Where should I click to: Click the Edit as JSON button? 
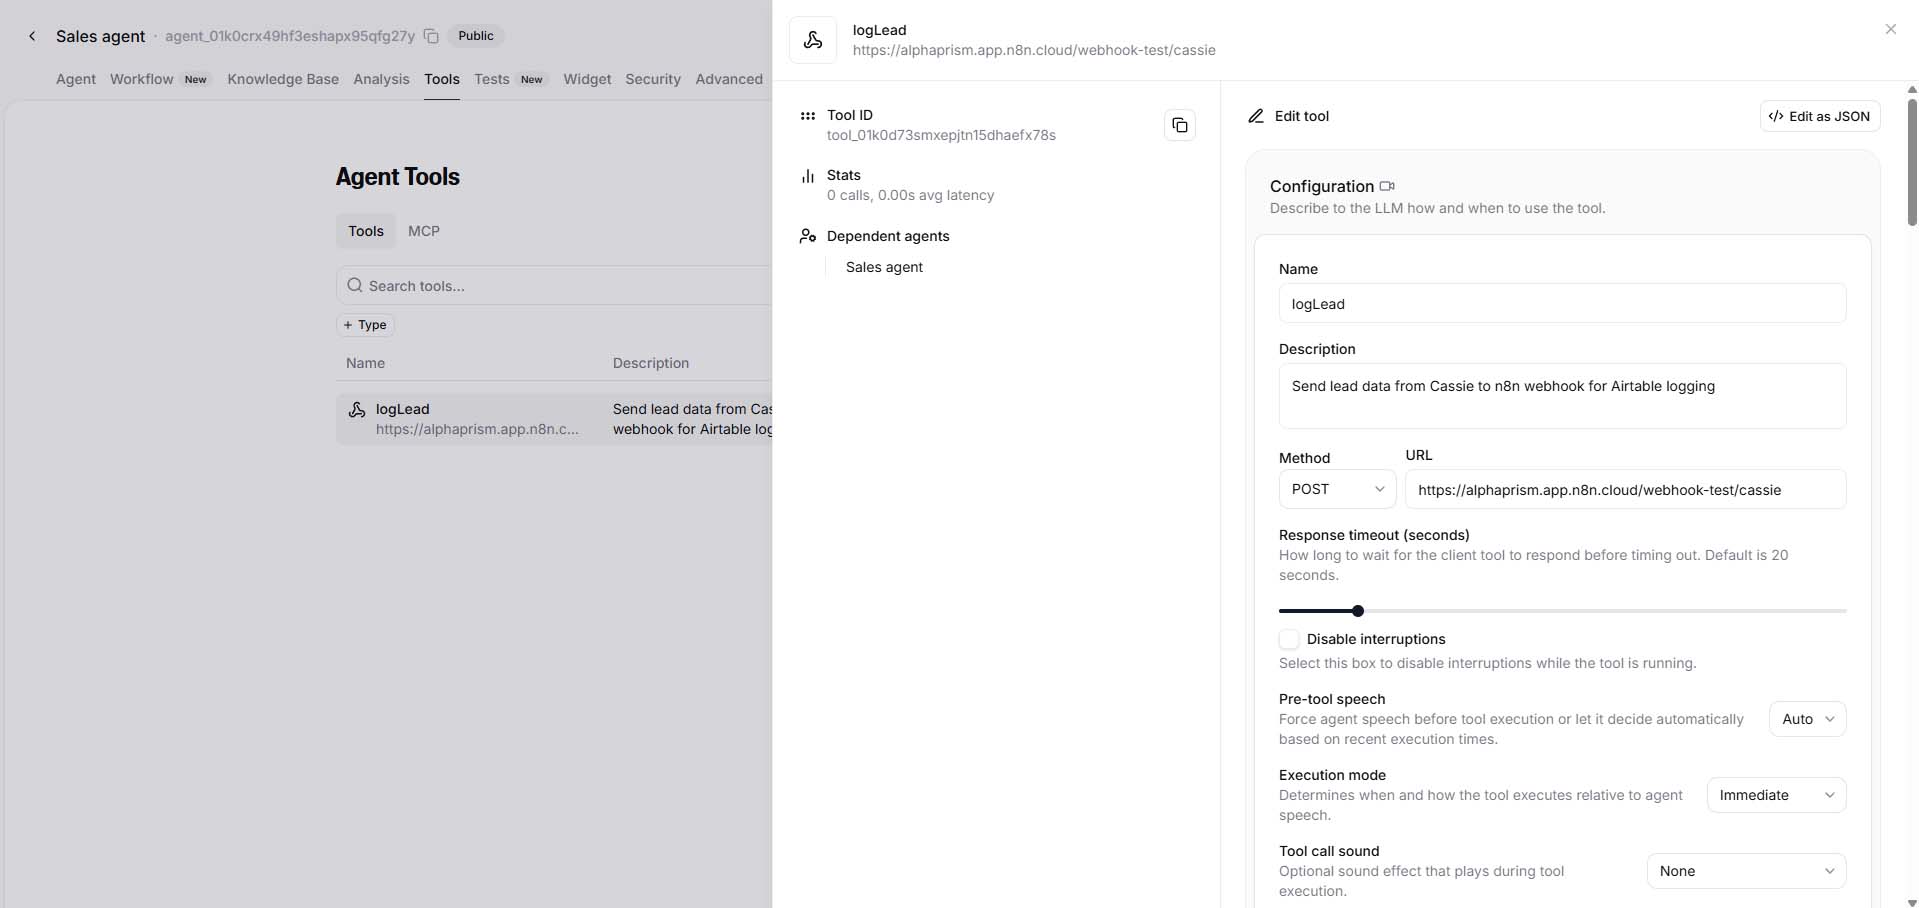pos(1820,116)
